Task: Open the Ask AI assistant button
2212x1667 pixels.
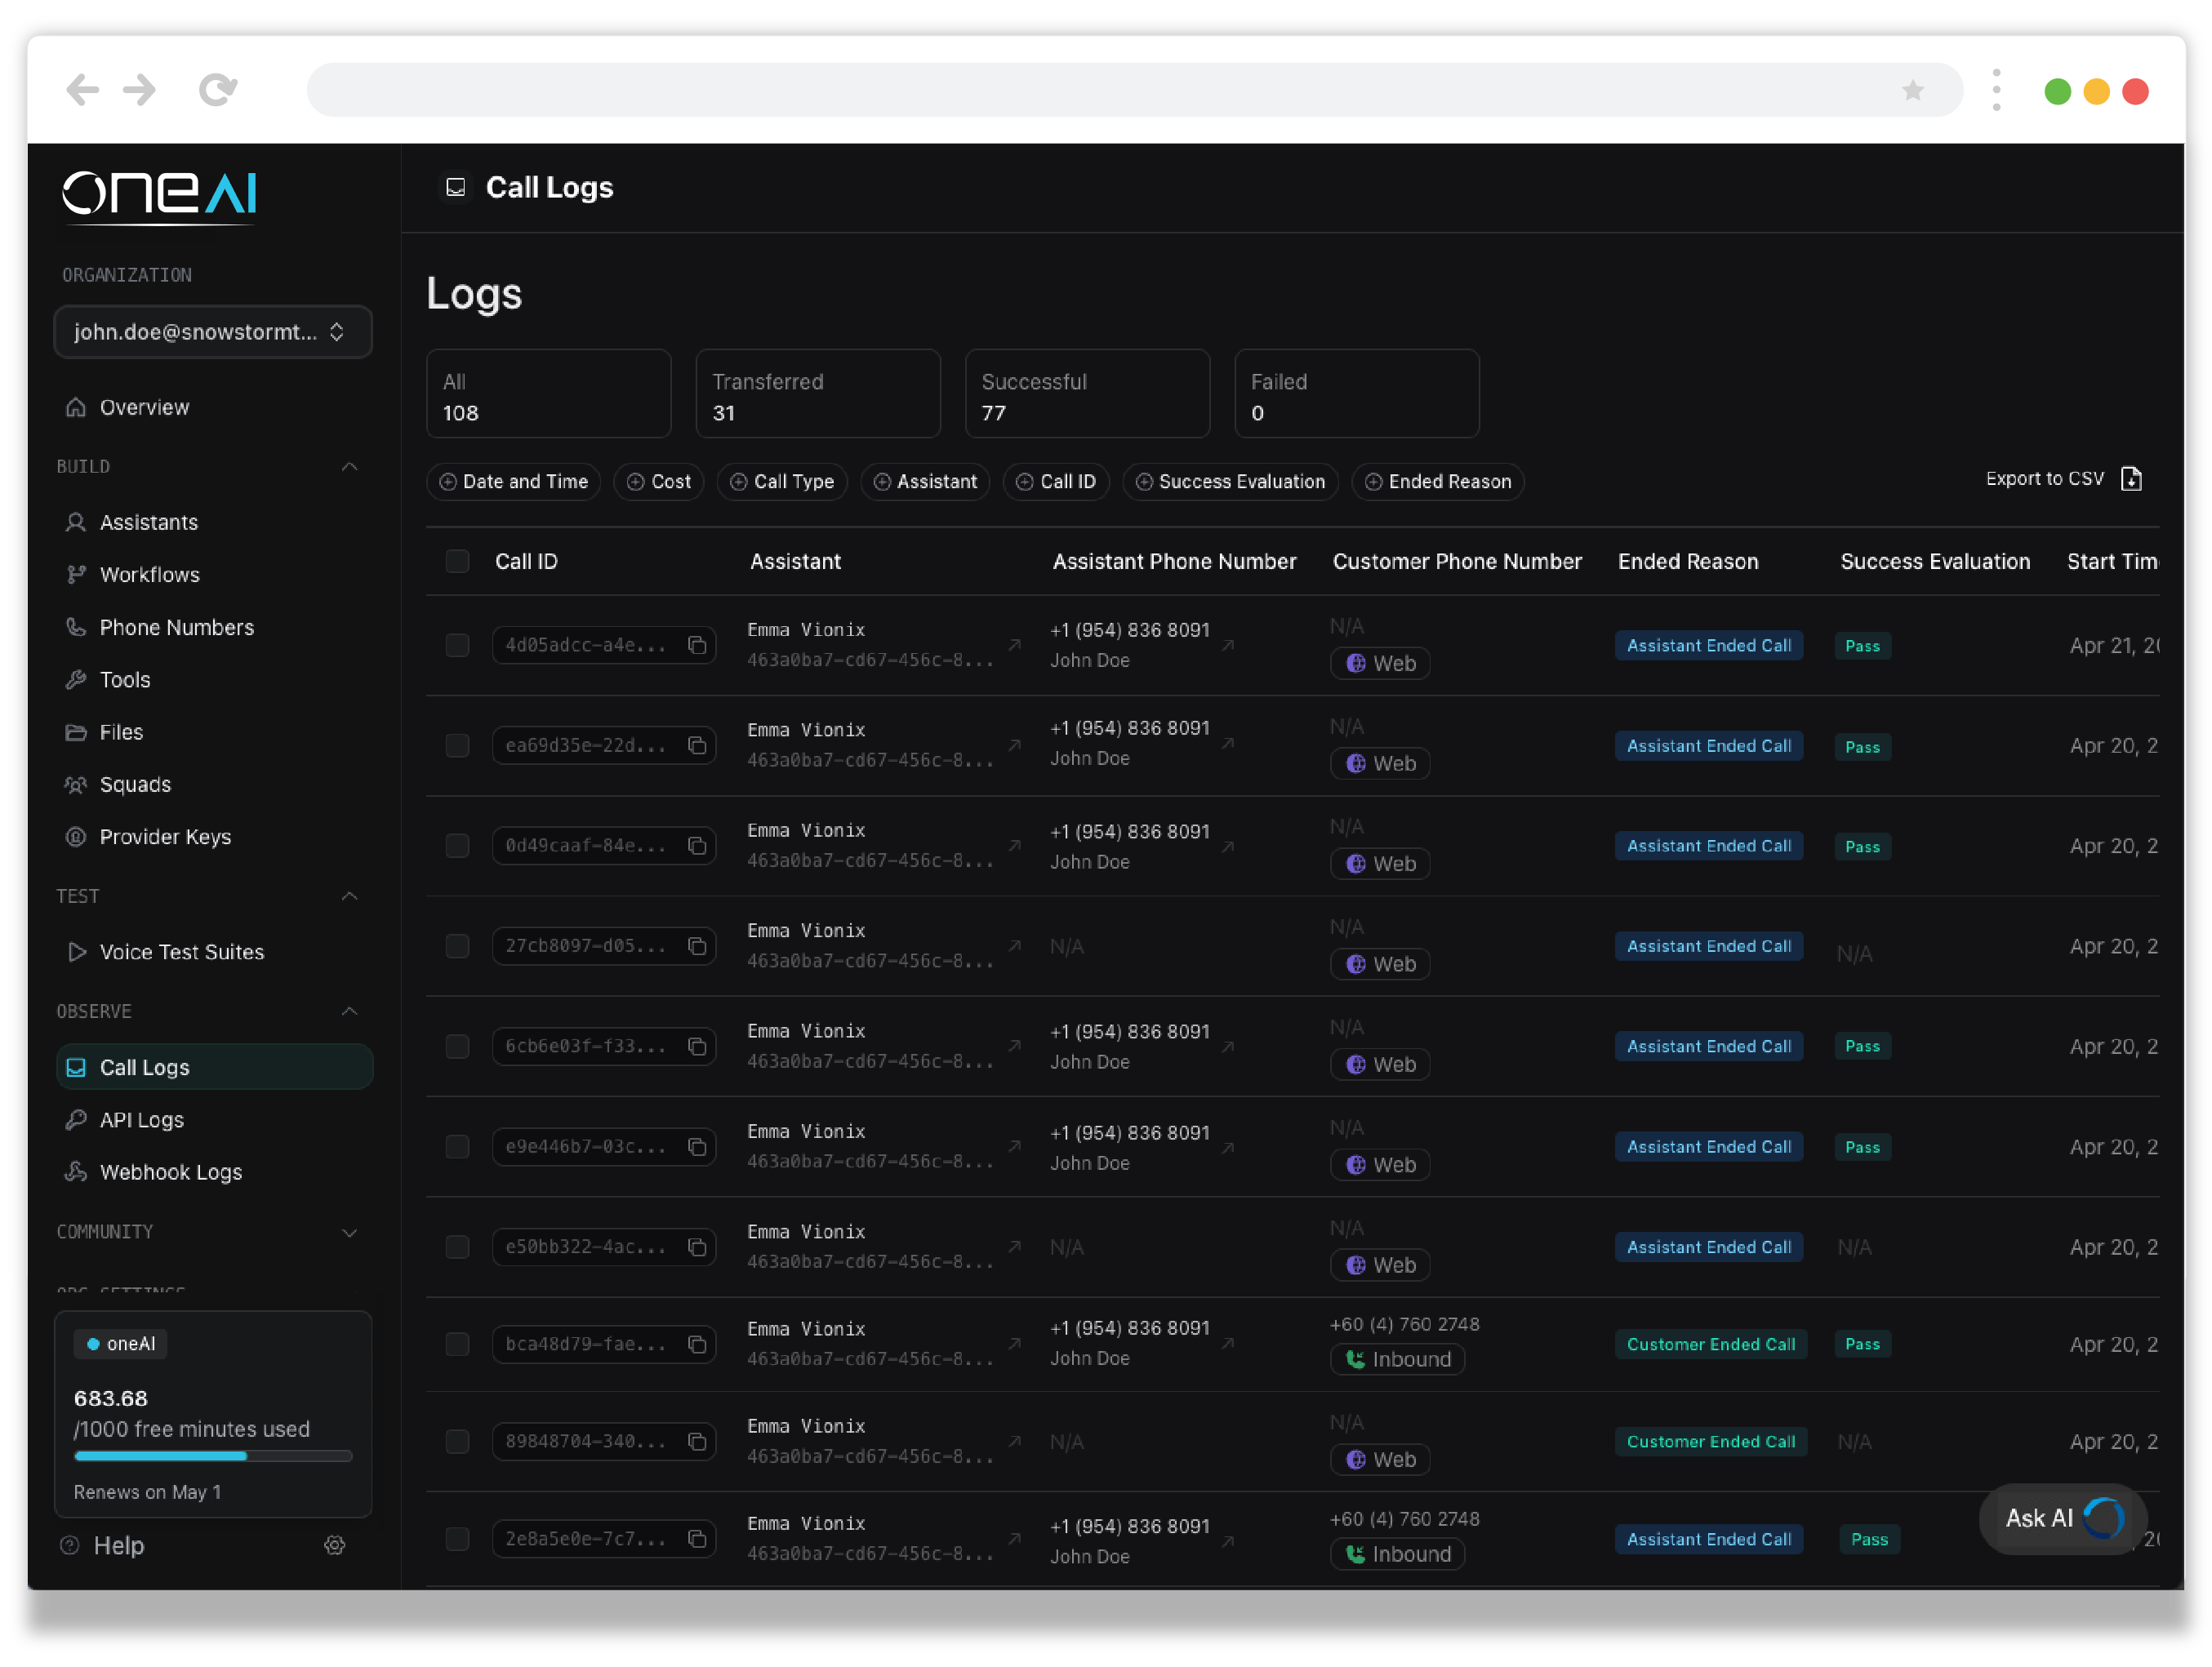Action: point(2062,1518)
